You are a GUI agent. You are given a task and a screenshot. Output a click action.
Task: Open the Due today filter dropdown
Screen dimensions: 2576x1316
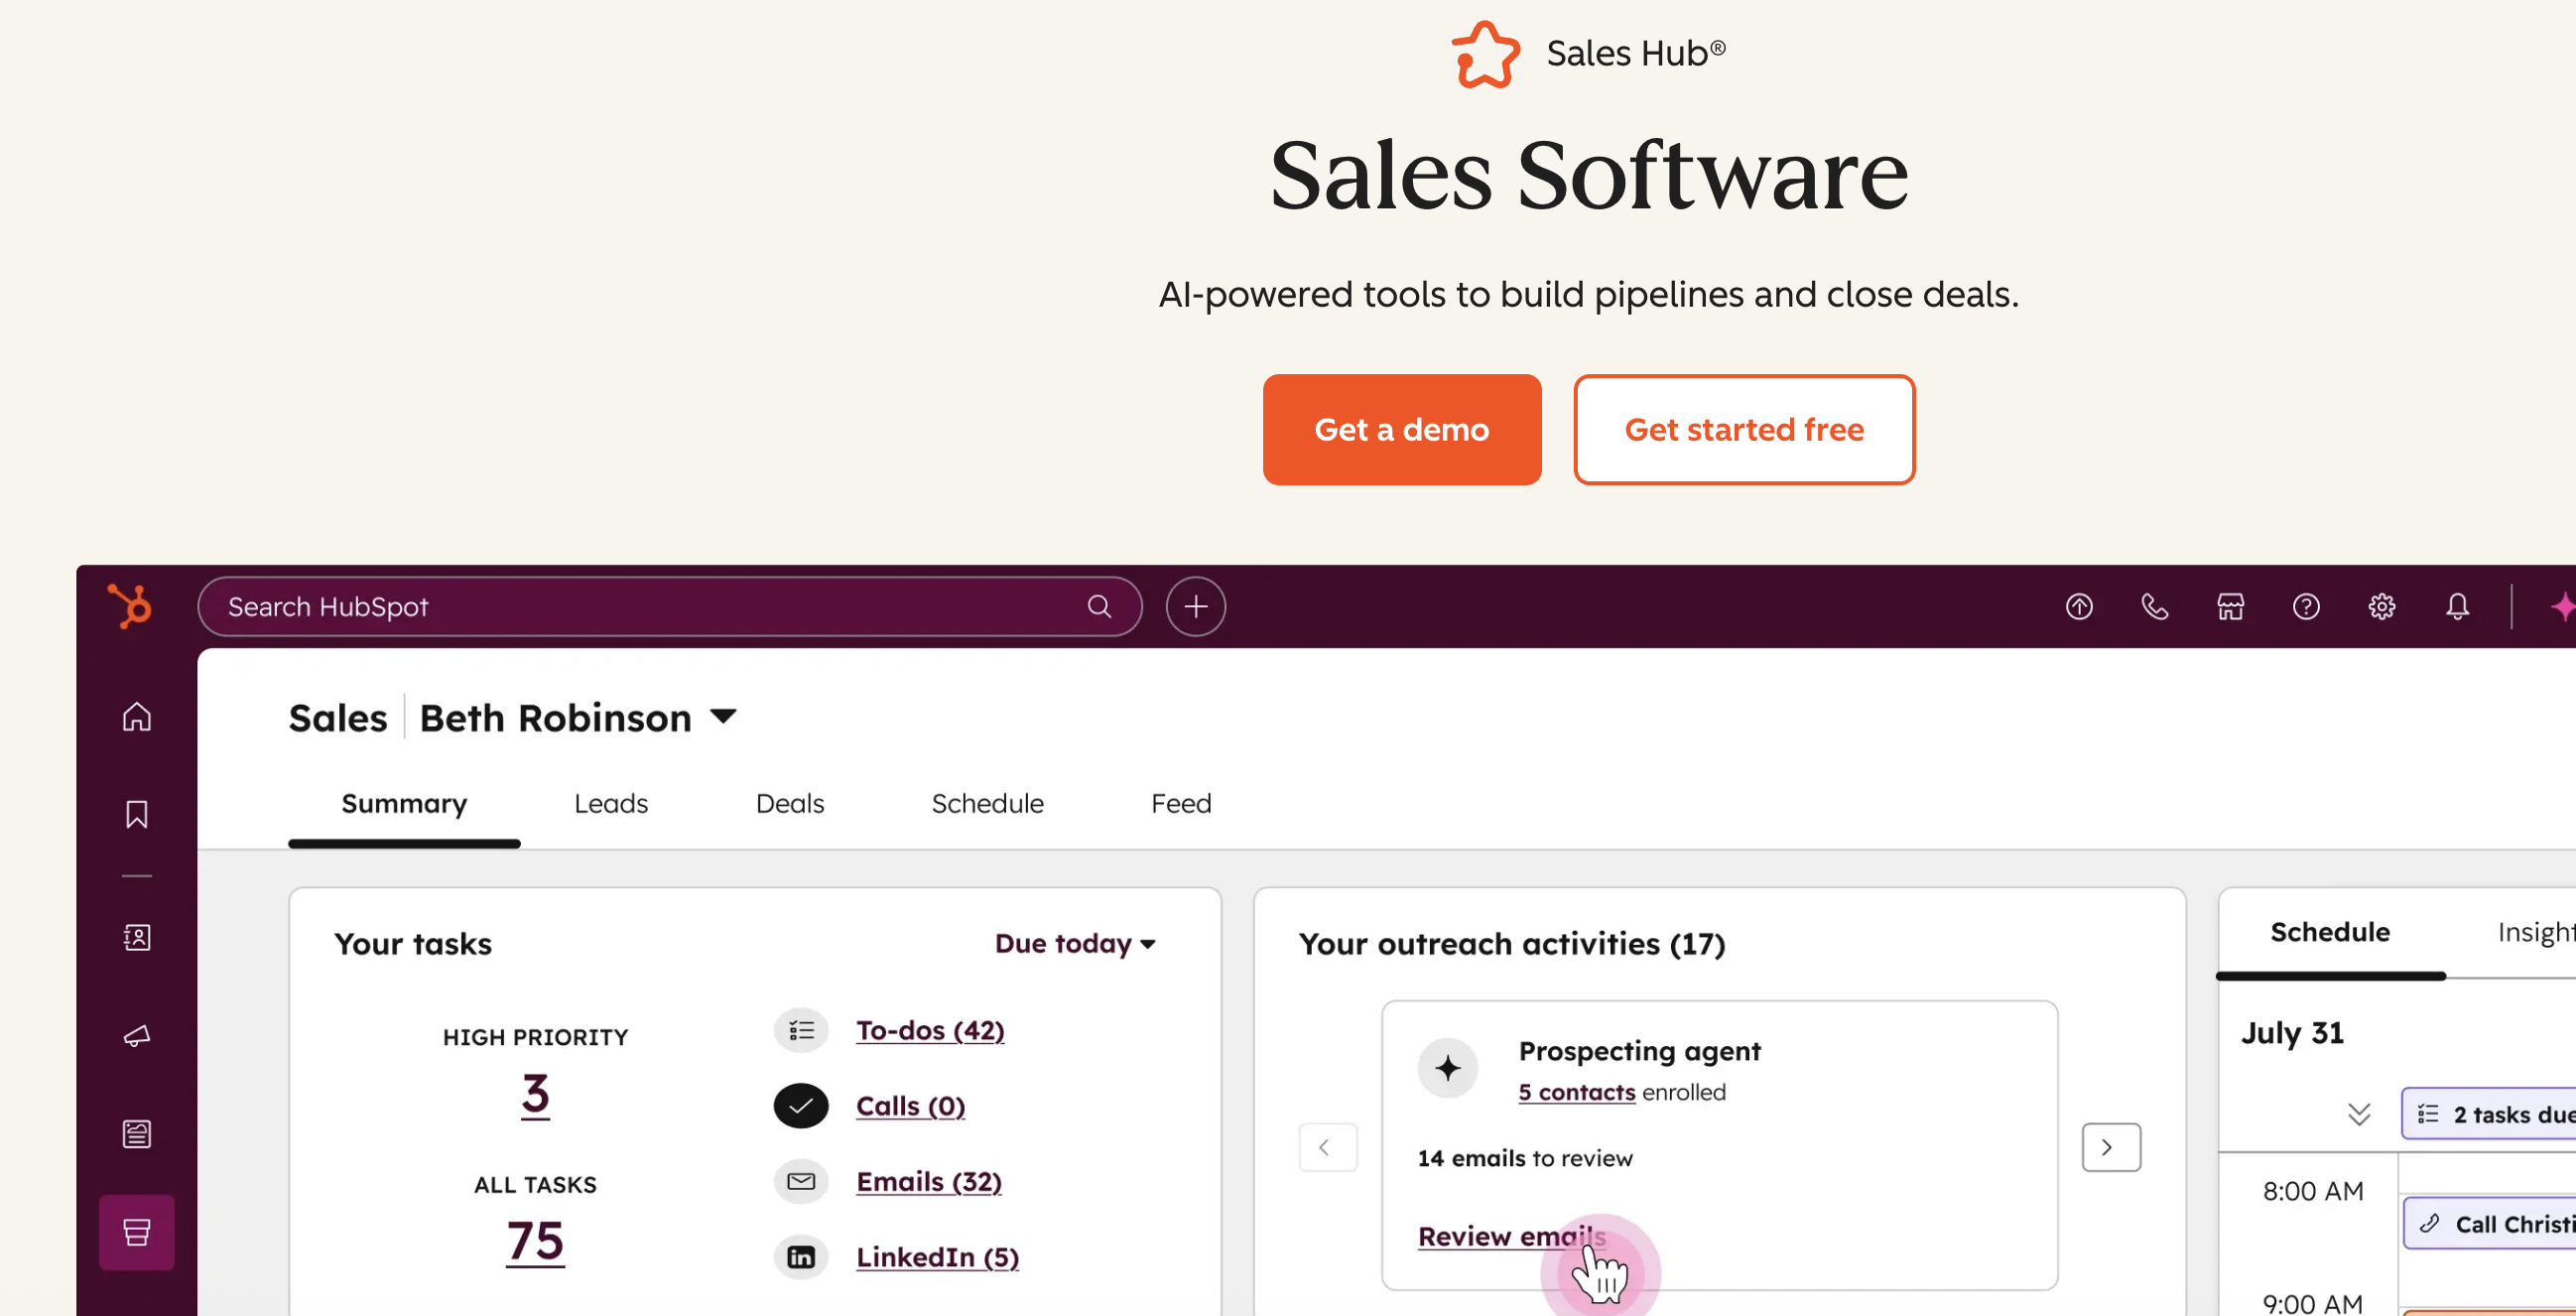pyautogui.click(x=1074, y=943)
